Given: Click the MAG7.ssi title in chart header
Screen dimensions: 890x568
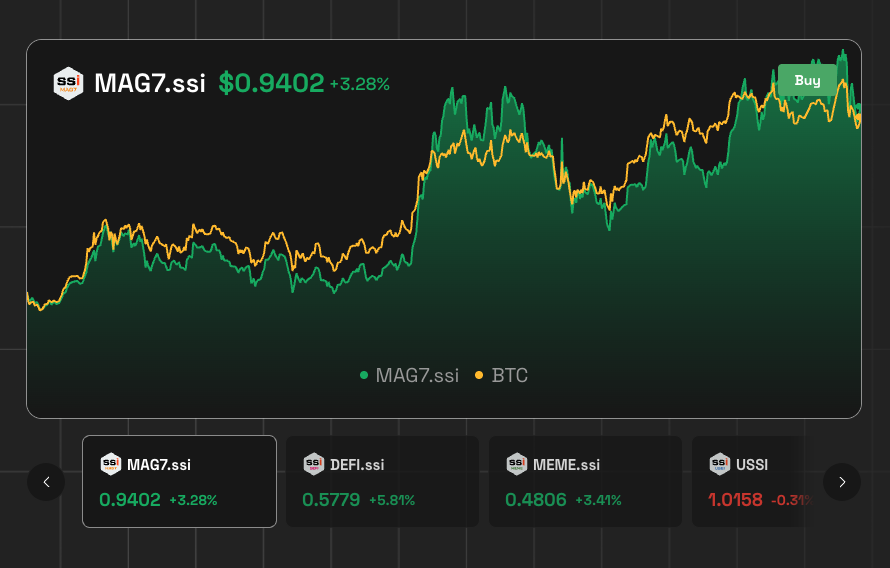Looking at the screenshot, I should click(150, 83).
